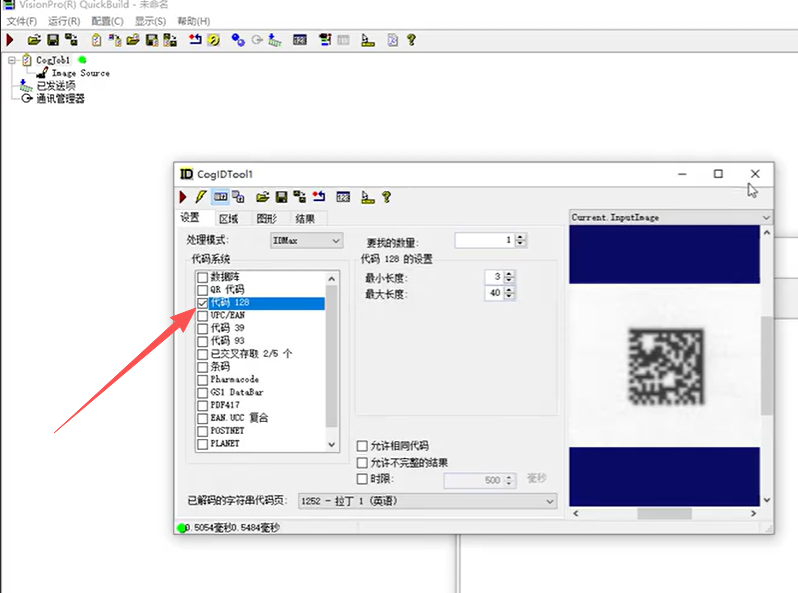Viewport: 798px width, 593px height.
Task: Click the script document icon in QuickBuild toolbar
Action: pyautogui.click(x=392, y=40)
